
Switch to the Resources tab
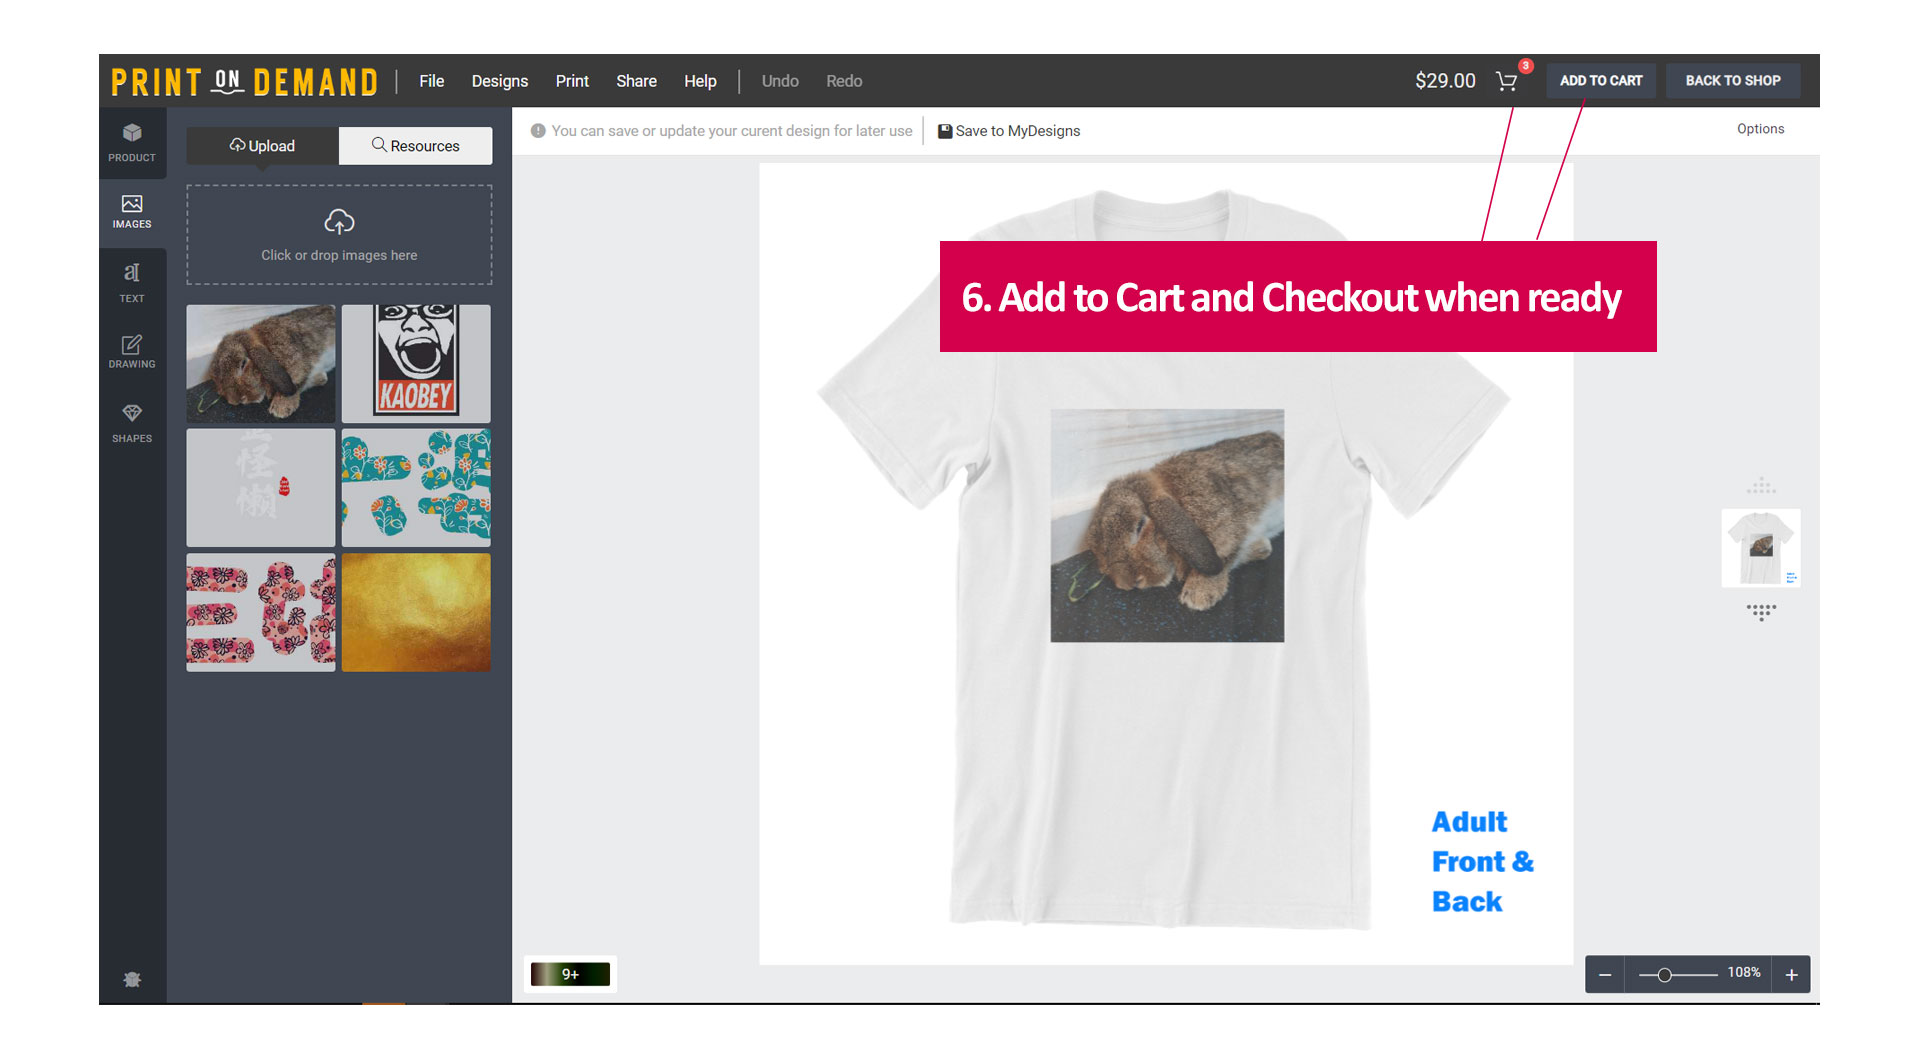[x=415, y=145]
